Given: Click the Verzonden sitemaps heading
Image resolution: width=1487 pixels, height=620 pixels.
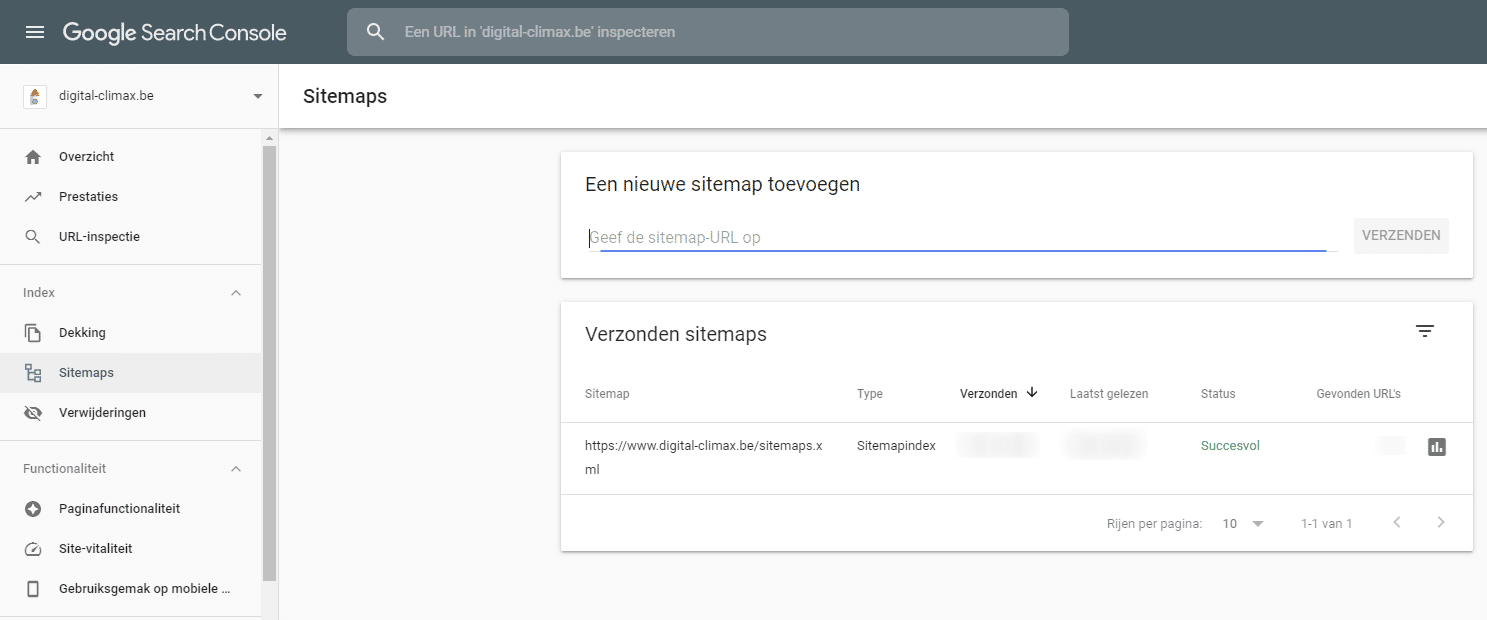Looking at the screenshot, I should pyautogui.click(x=676, y=334).
